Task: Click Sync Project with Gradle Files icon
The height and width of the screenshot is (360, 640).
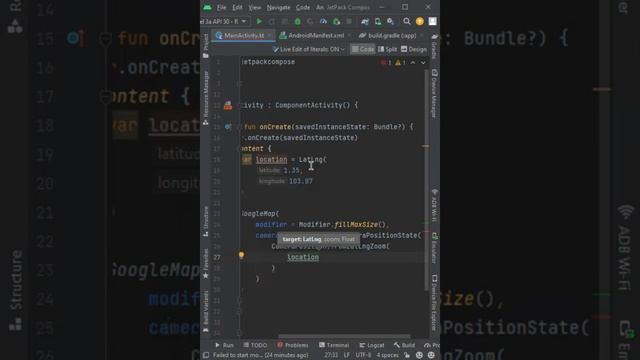Action: pos(365,21)
